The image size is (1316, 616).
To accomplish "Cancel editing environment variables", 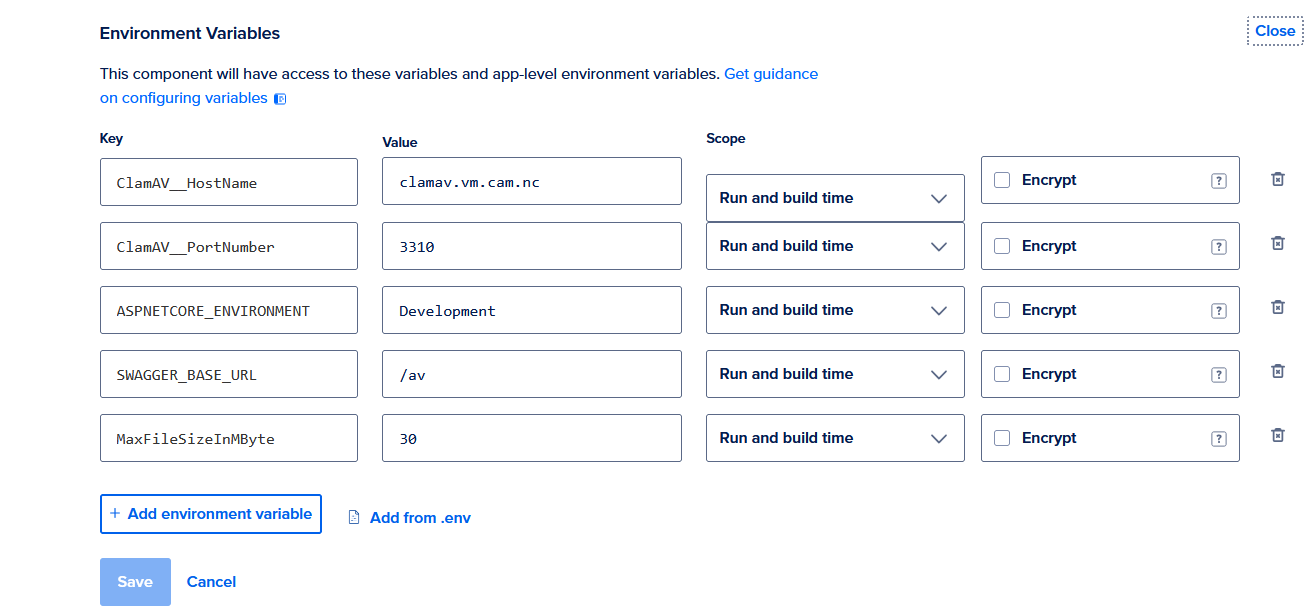I will [211, 582].
